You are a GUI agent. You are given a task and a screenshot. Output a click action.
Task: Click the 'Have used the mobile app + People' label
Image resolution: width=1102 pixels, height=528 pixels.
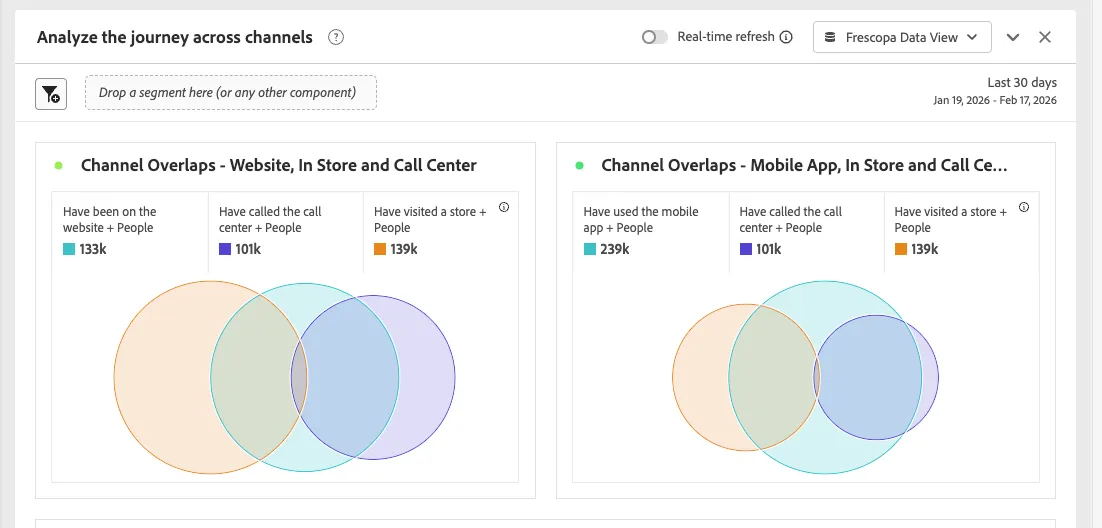pos(641,219)
